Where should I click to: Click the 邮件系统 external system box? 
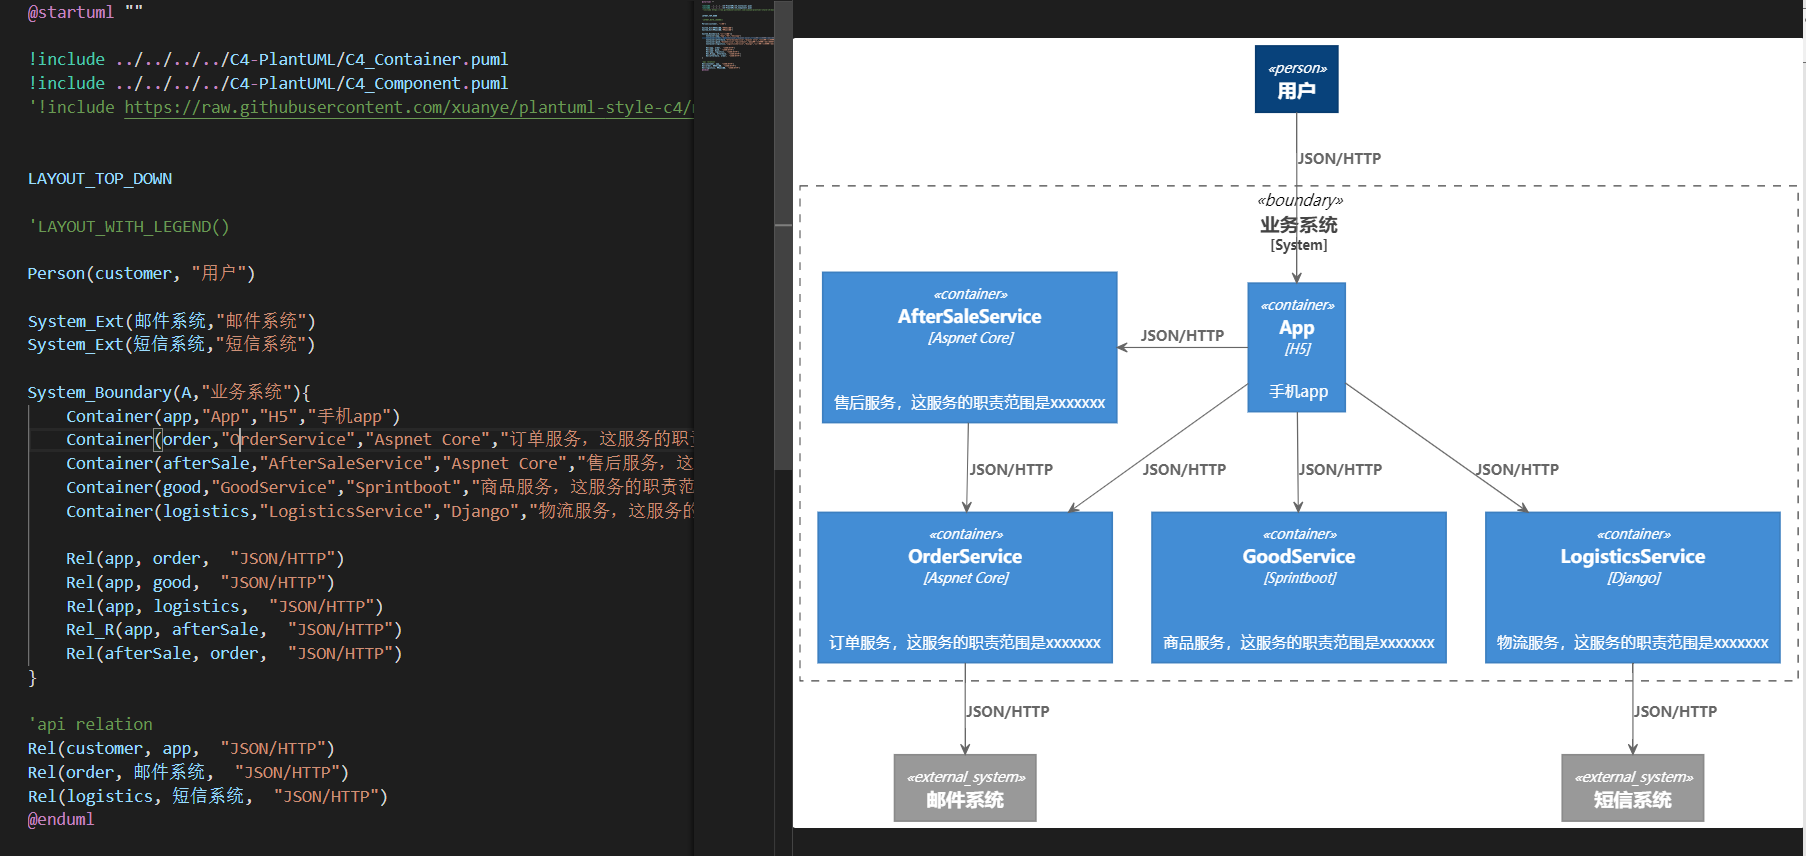[965, 788]
